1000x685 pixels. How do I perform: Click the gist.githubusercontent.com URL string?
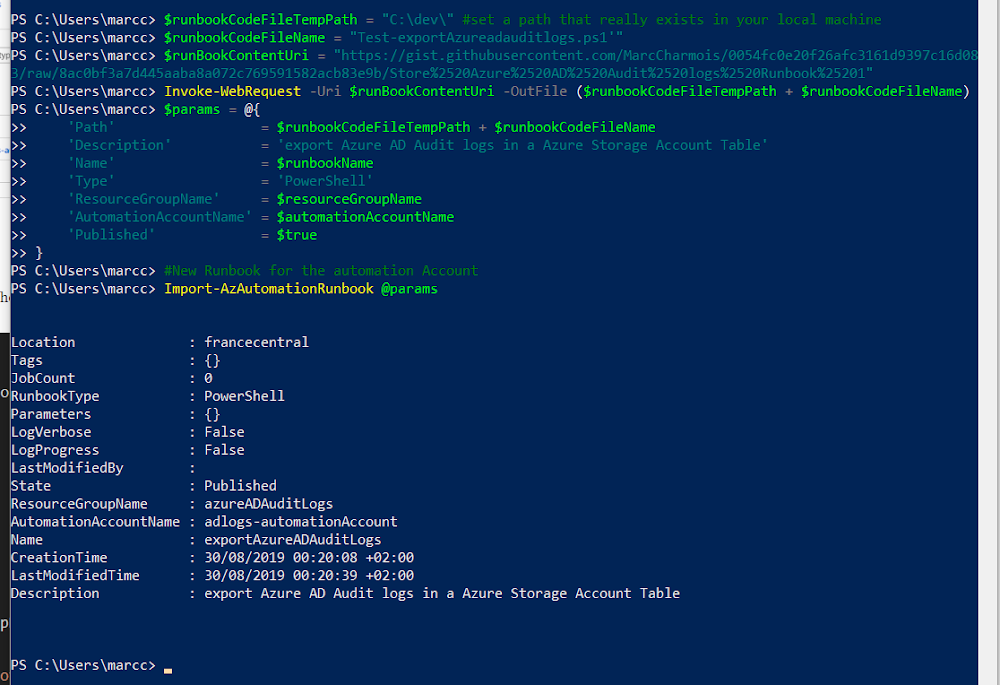pos(494,64)
